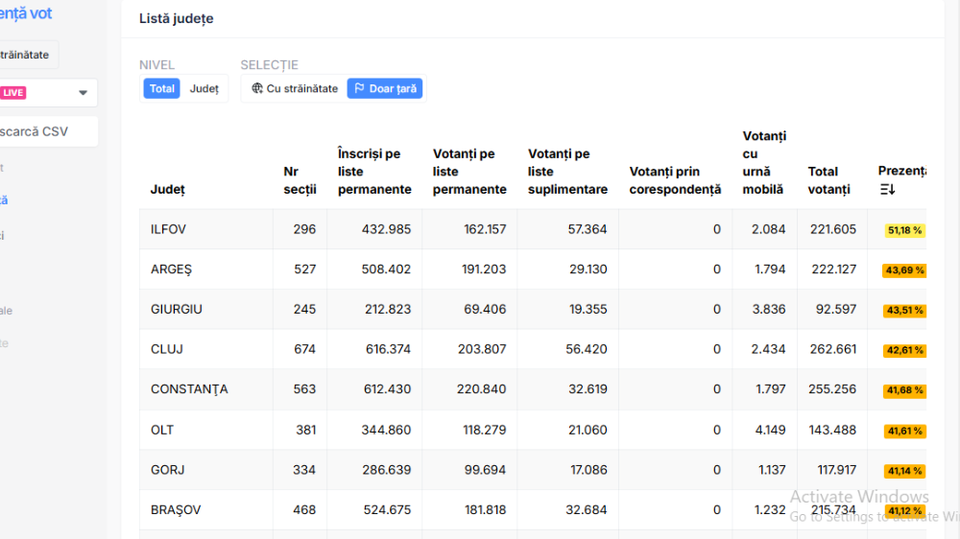Click the Străinătate button in sidebar

click(x=28, y=55)
